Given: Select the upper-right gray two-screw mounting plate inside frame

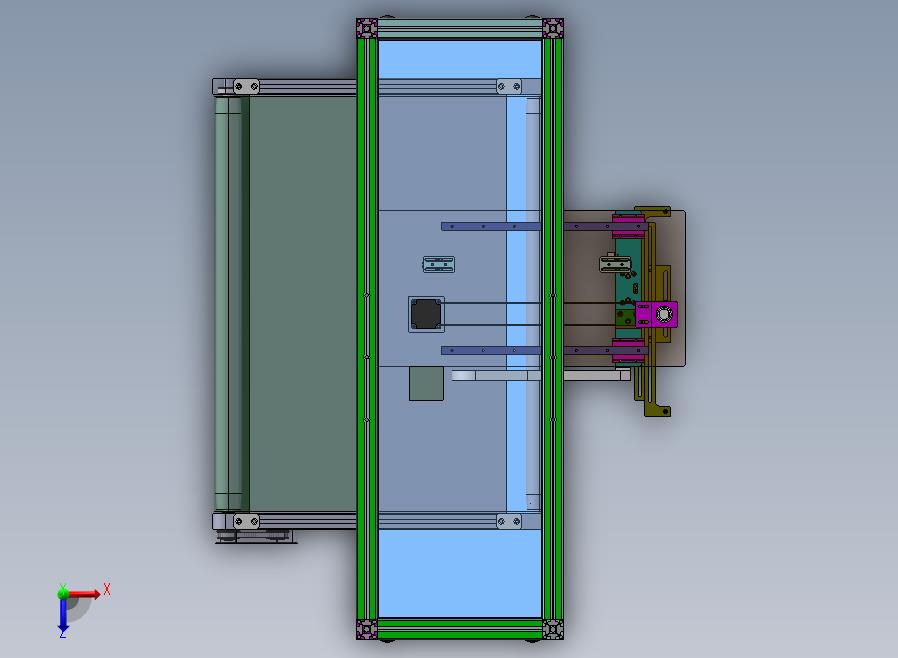Looking at the screenshot, I should (x=509, y=86).
